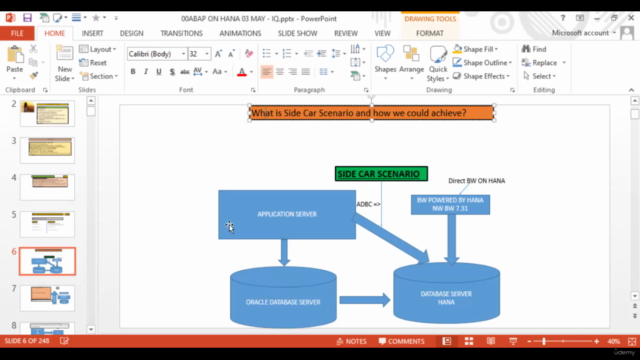The width and height of the screenshot is (640, 360).
Task: Toggle Bold formatting
Action: (133, 72)
